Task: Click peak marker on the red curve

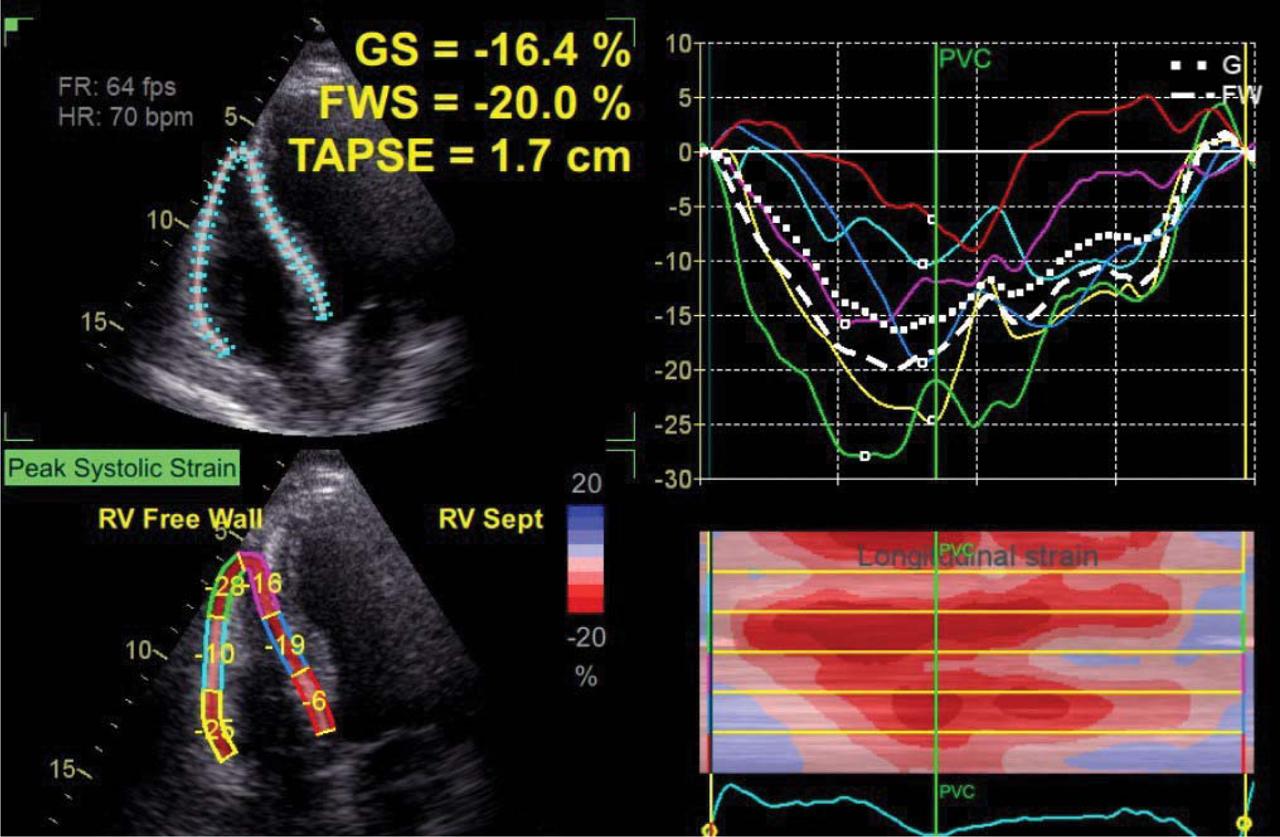Action: coord(931,218)
